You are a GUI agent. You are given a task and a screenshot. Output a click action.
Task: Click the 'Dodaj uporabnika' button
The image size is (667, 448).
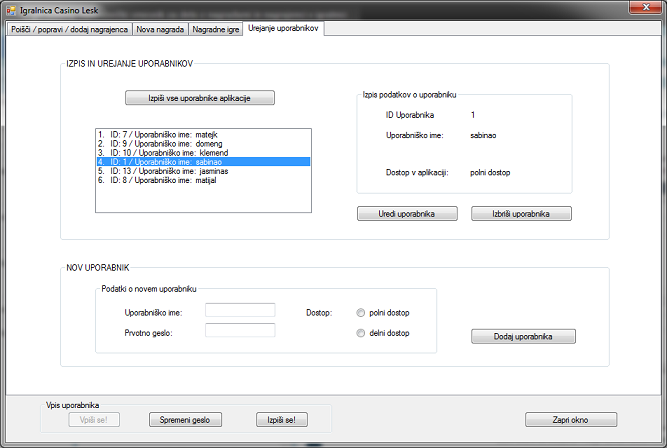[x=523, y=337]
